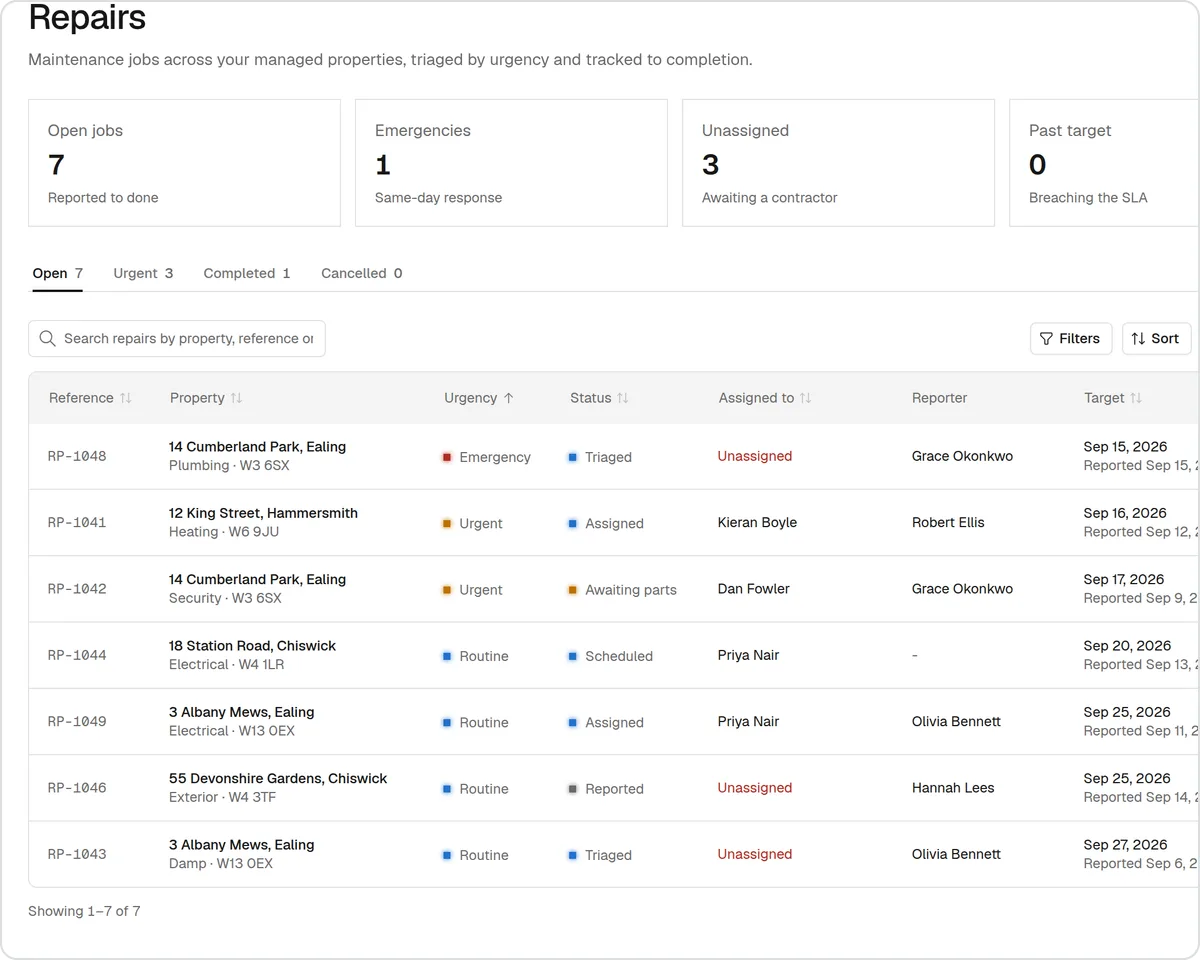Open repair reference RP-1041
The height and width of the screenshot is (960, 1200).
(x=77, y=522)
